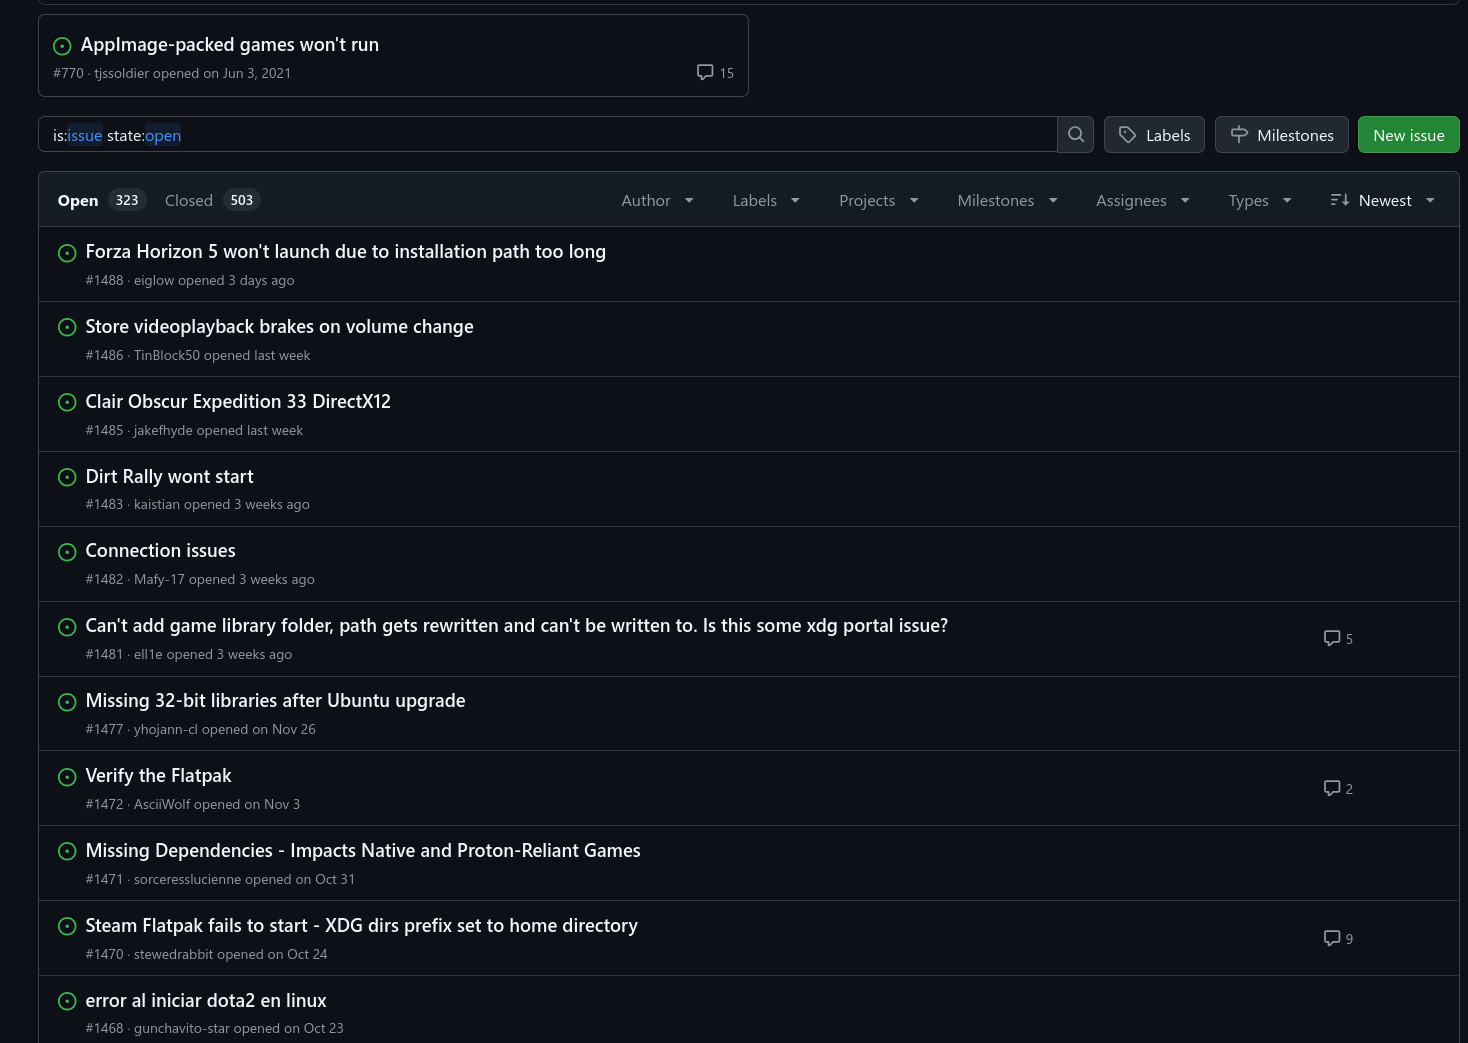
Task: Click the Milestones button next to search
Action: pos(1282,135)
